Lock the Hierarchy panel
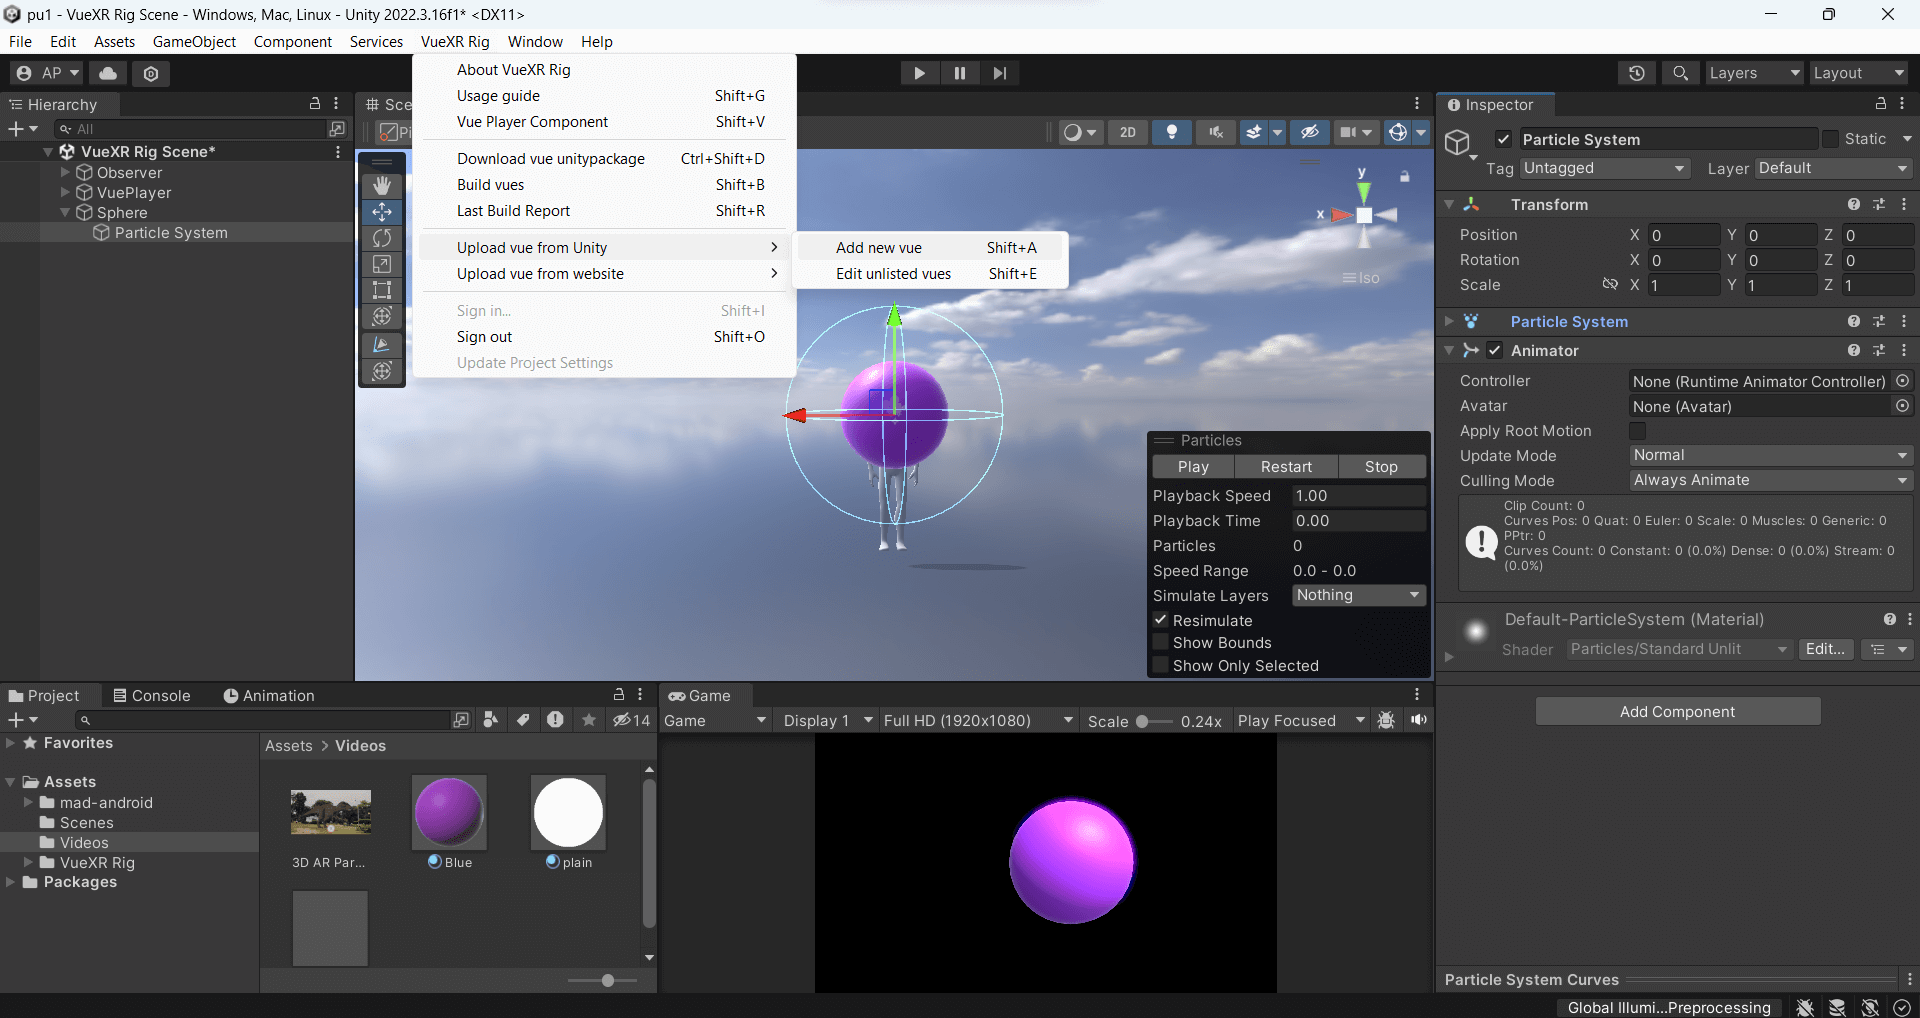Screen dimensions: 1920x1018 315,104
